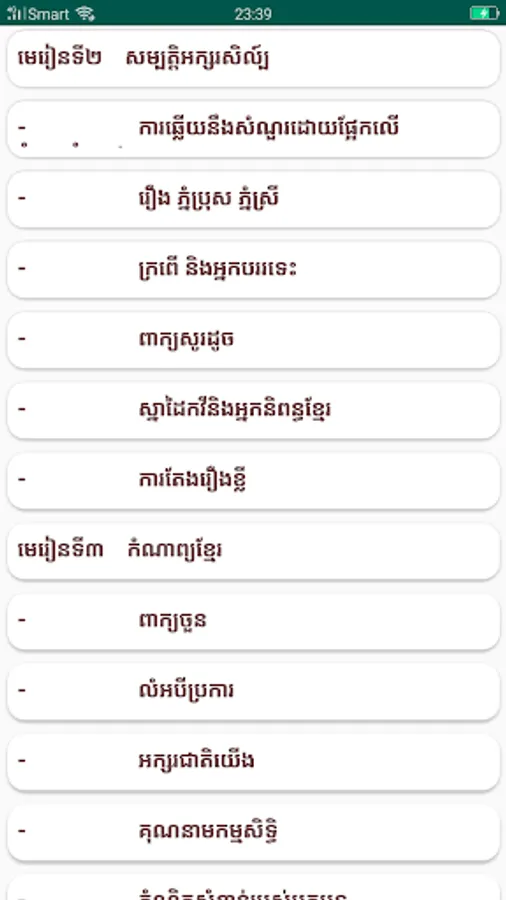
Task: Open item ក្រពើ និងអ្នកបររទេះ
Action: [x=253, y=270]
